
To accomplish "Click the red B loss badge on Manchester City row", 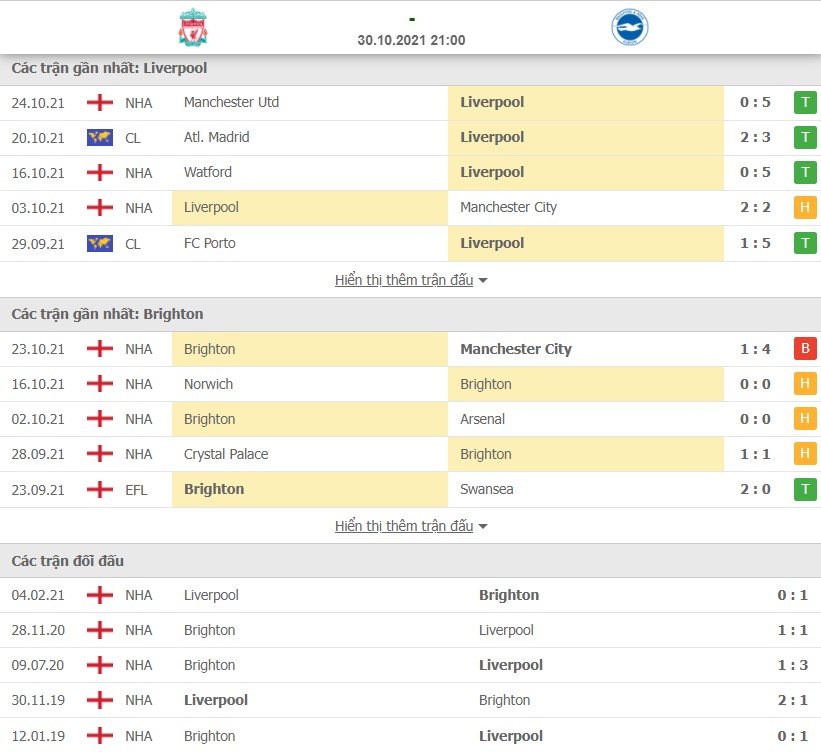I will [x=805, y=349].
